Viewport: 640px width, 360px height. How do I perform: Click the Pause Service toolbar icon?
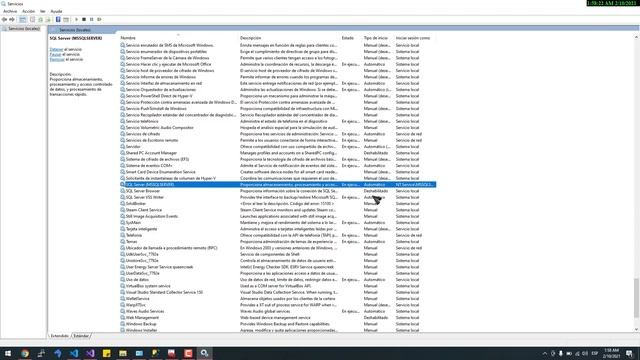pyautogui.click(x=91, y=20)
